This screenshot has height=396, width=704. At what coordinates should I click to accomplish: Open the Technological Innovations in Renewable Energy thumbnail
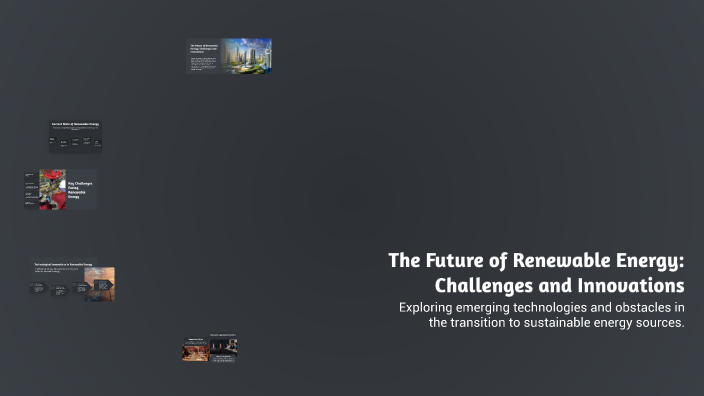pos(72,280)
